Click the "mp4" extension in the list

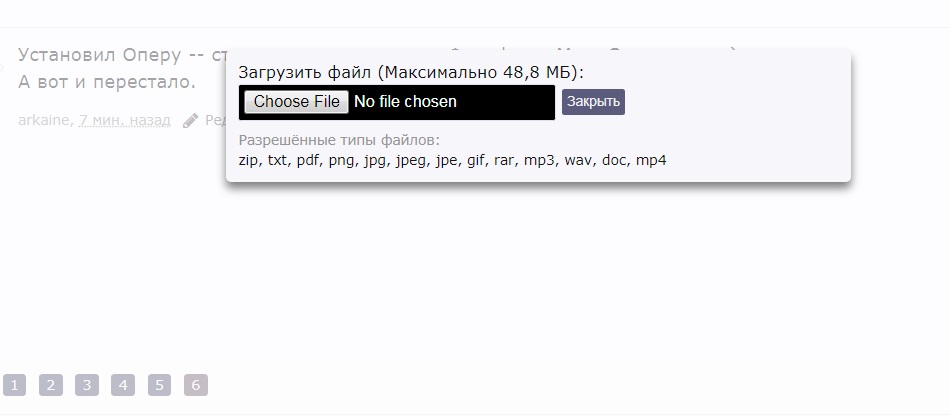651,160
